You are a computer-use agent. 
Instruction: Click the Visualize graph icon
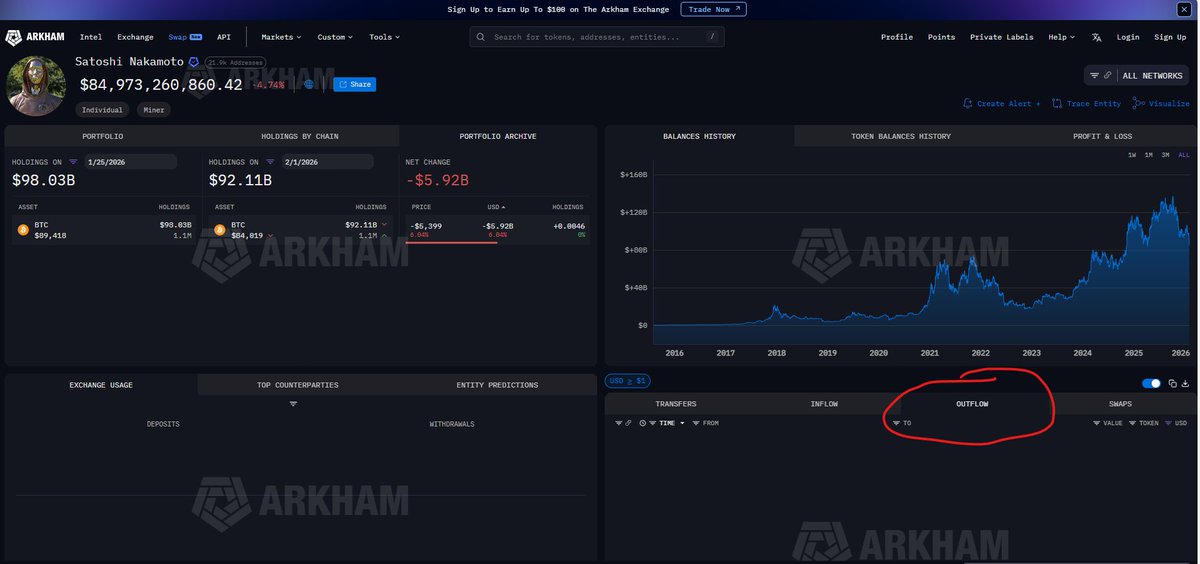pos(1138,103)
